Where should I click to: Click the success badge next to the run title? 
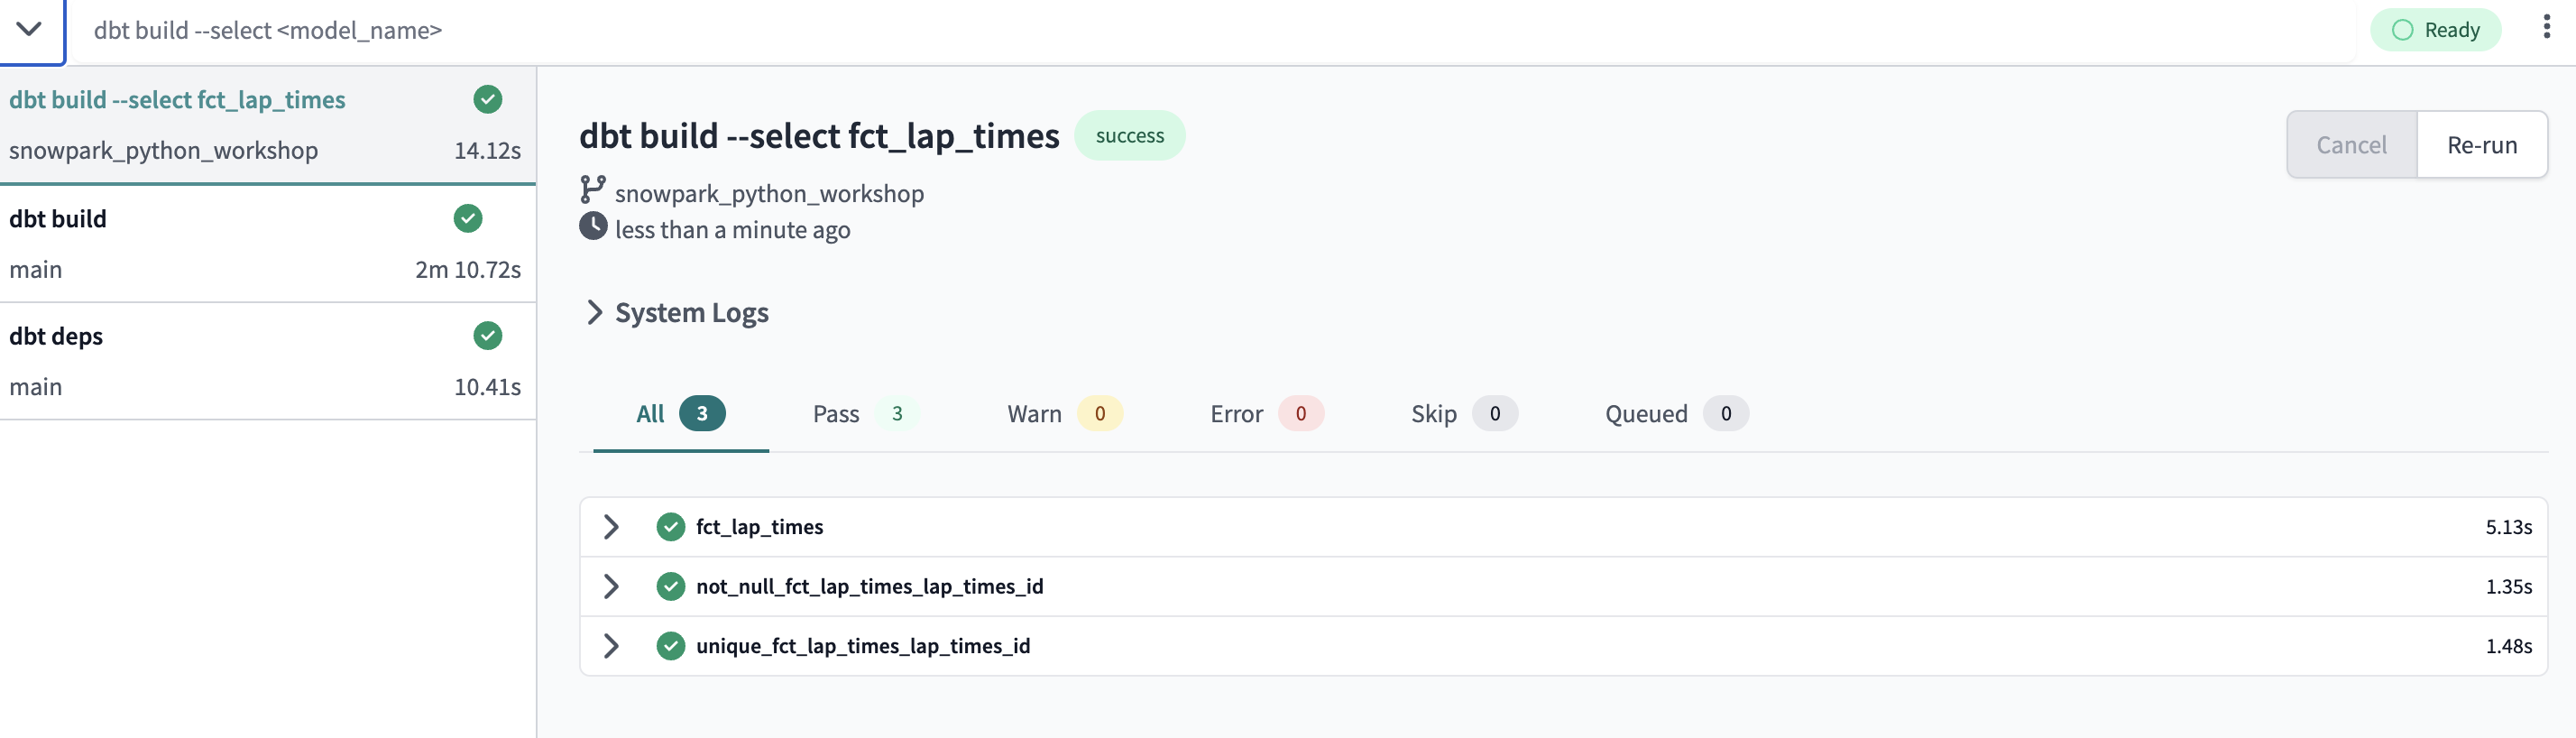click(x=1130, y=135)
